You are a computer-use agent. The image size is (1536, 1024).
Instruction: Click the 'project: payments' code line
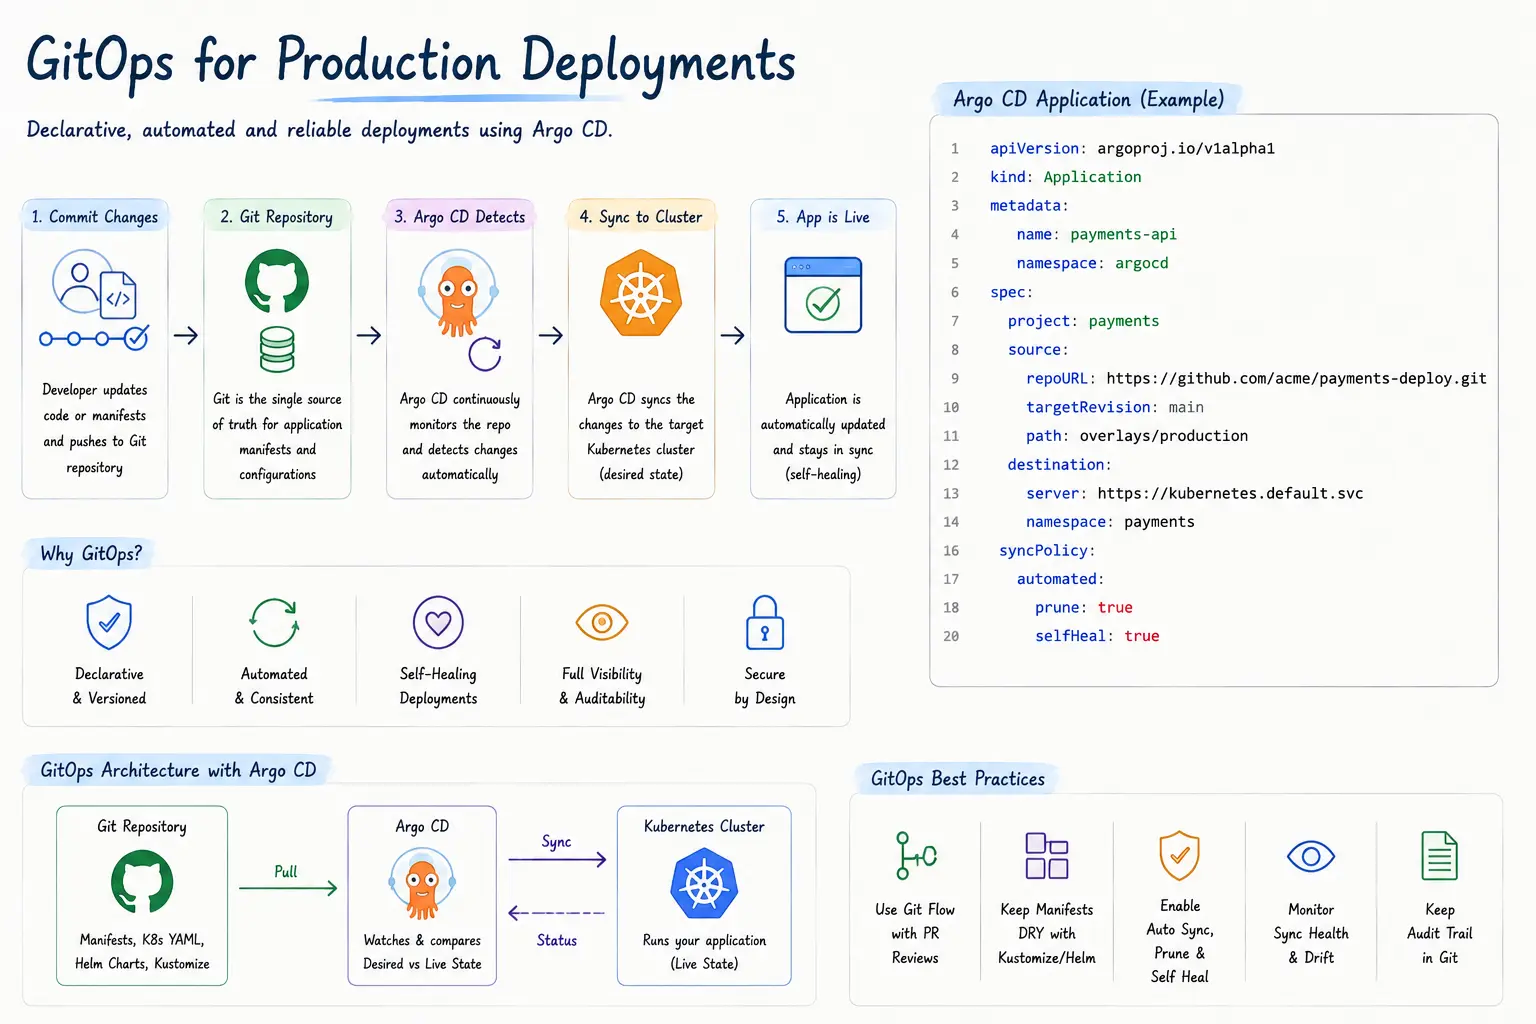coord(1083,321)
